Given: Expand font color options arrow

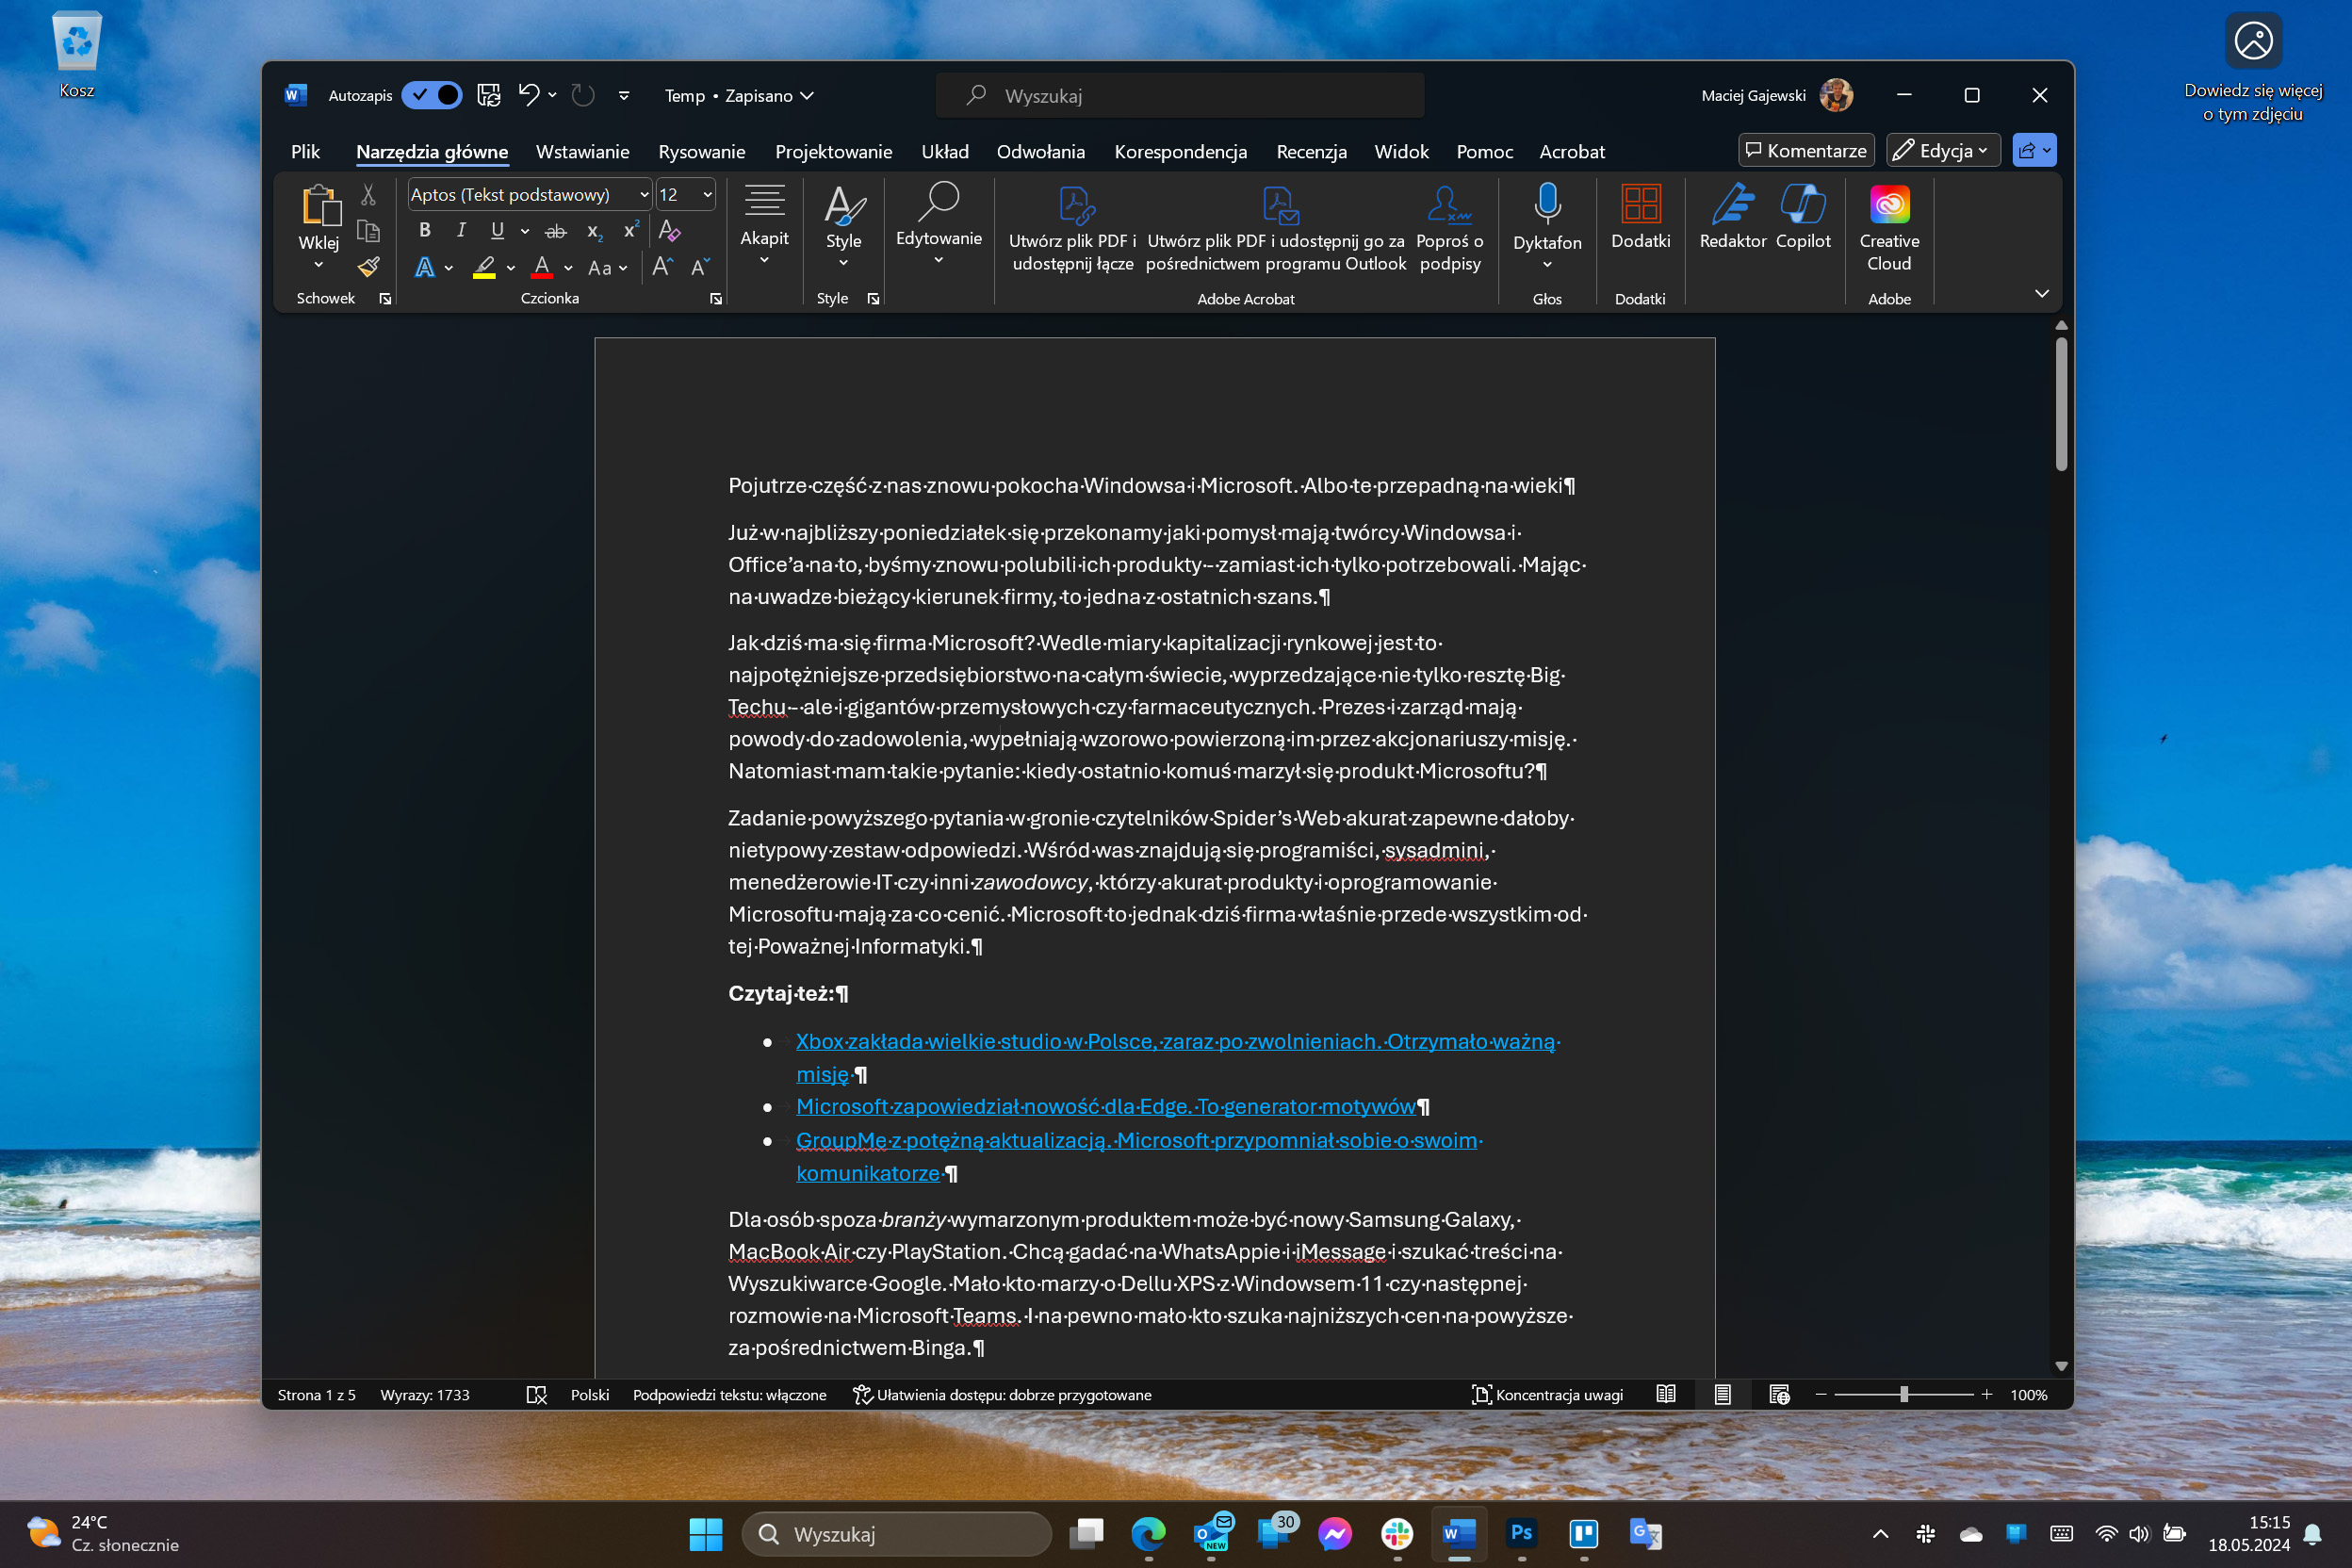Looking at the screenshot, I should [568, 268].
